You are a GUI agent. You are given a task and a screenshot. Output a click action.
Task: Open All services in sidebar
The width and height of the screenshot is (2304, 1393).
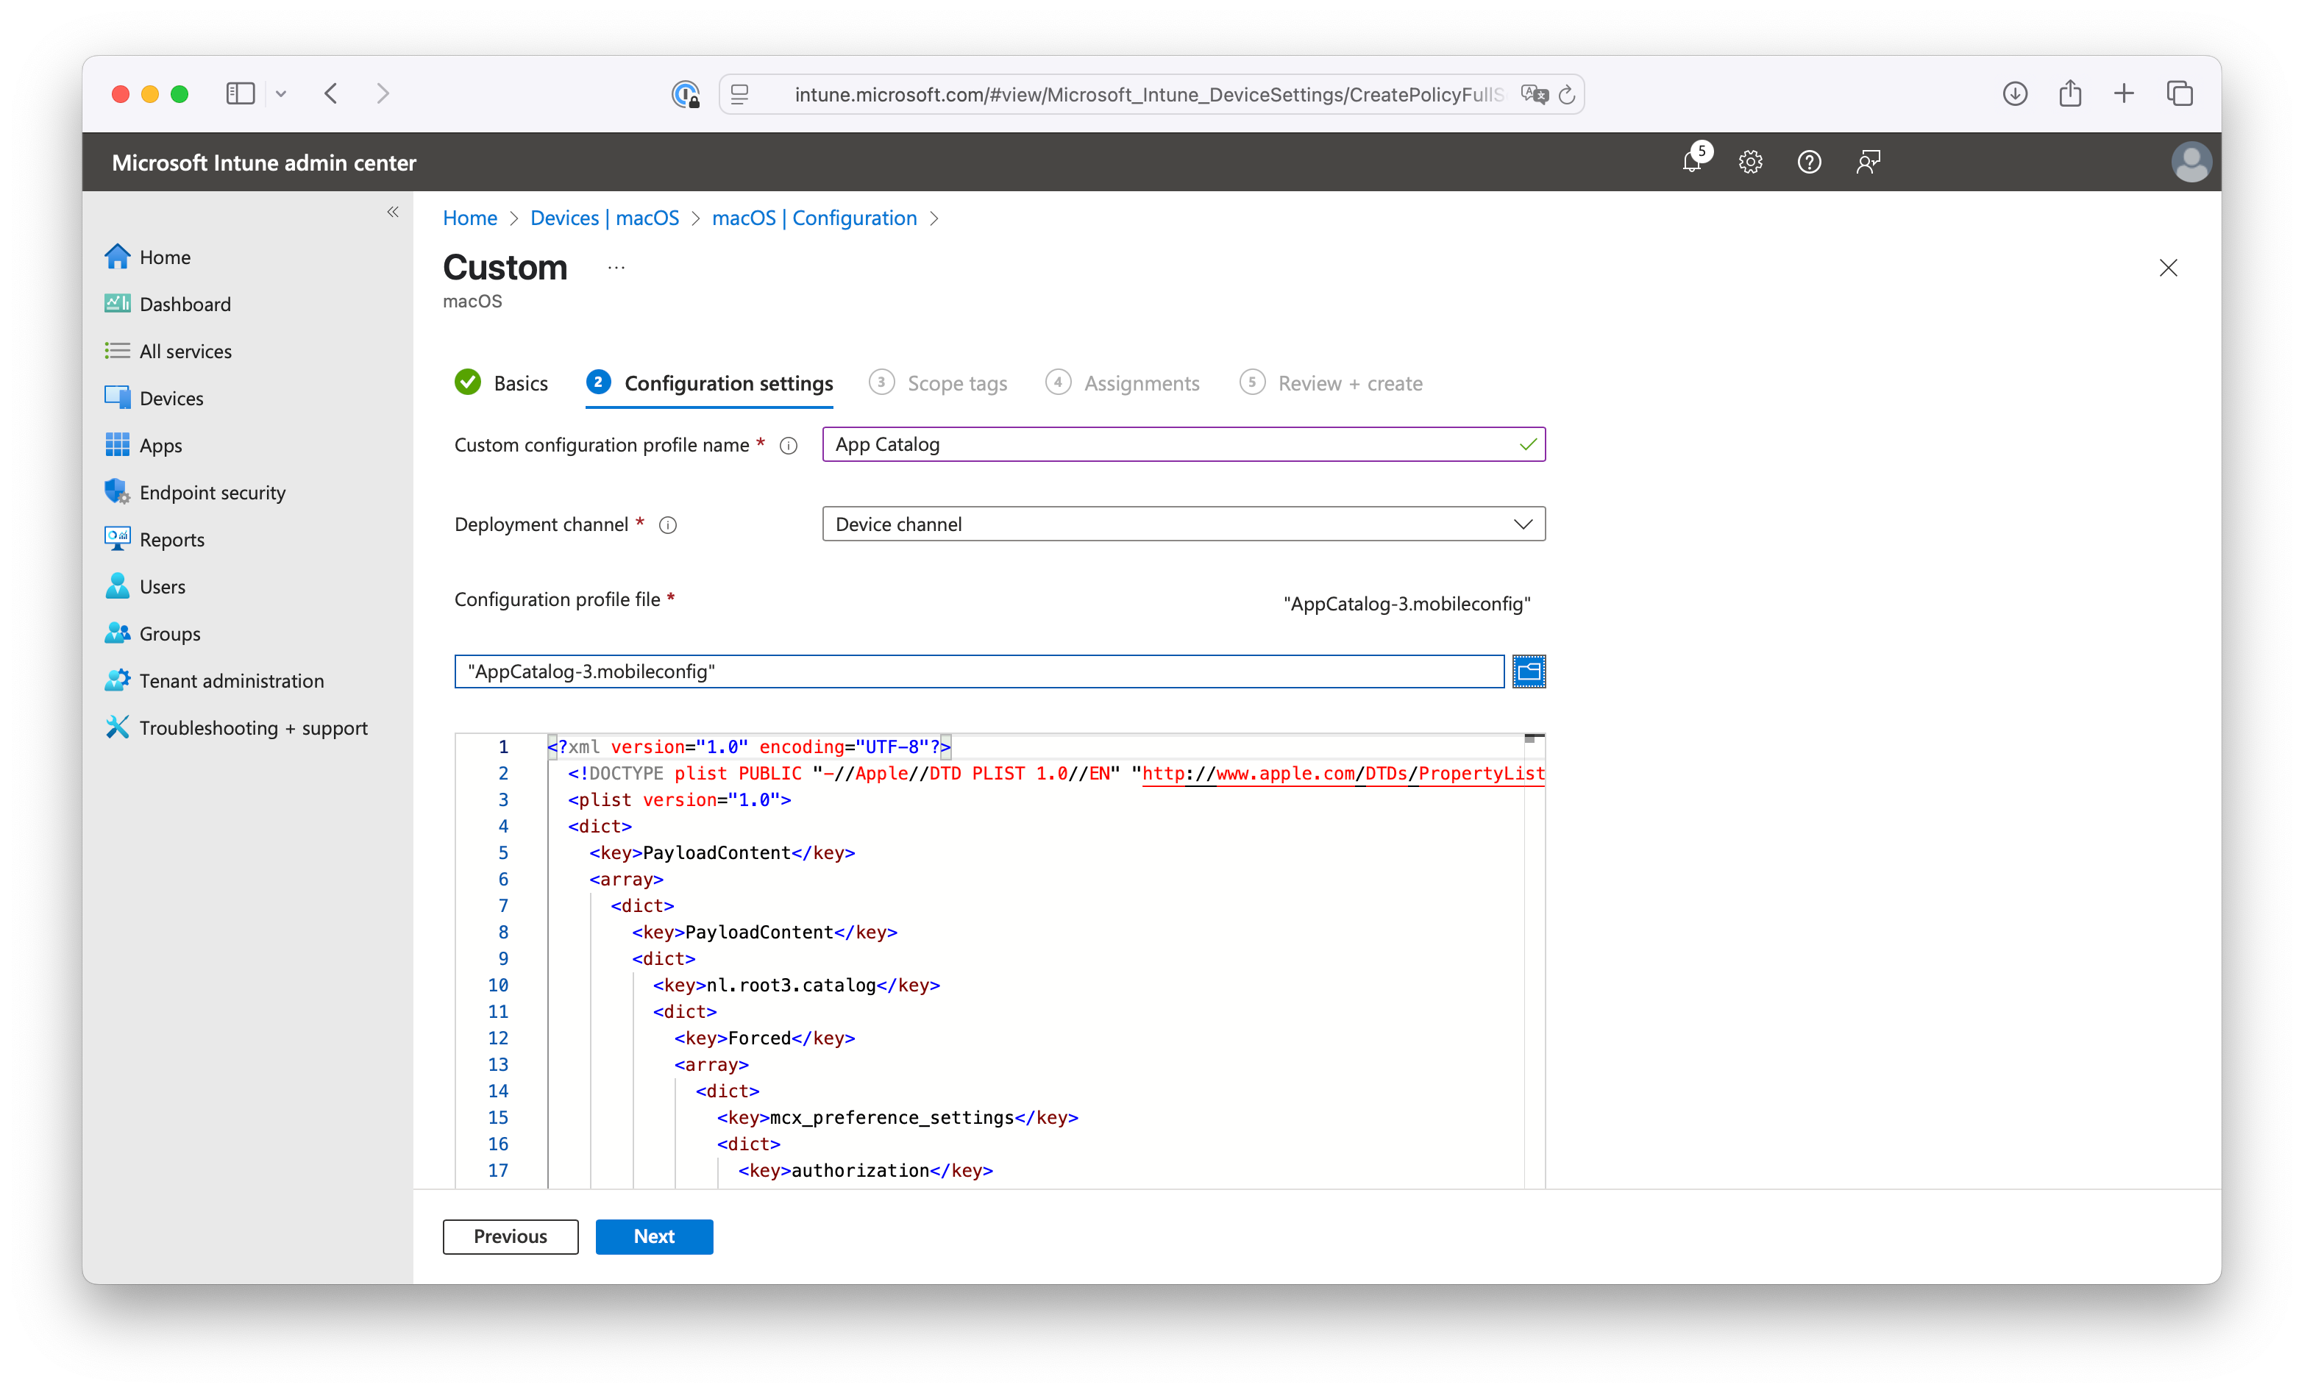(185, 351)
